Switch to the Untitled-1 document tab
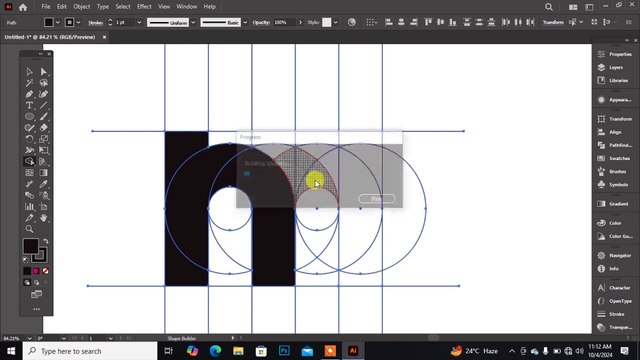Viewport: 640px width, 360px height. 50,37
